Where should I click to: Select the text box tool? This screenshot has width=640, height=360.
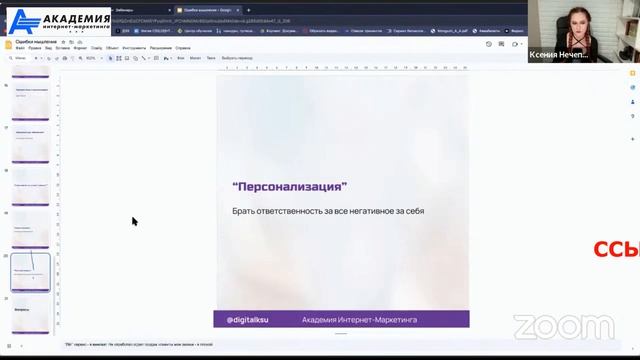[119, 58]
